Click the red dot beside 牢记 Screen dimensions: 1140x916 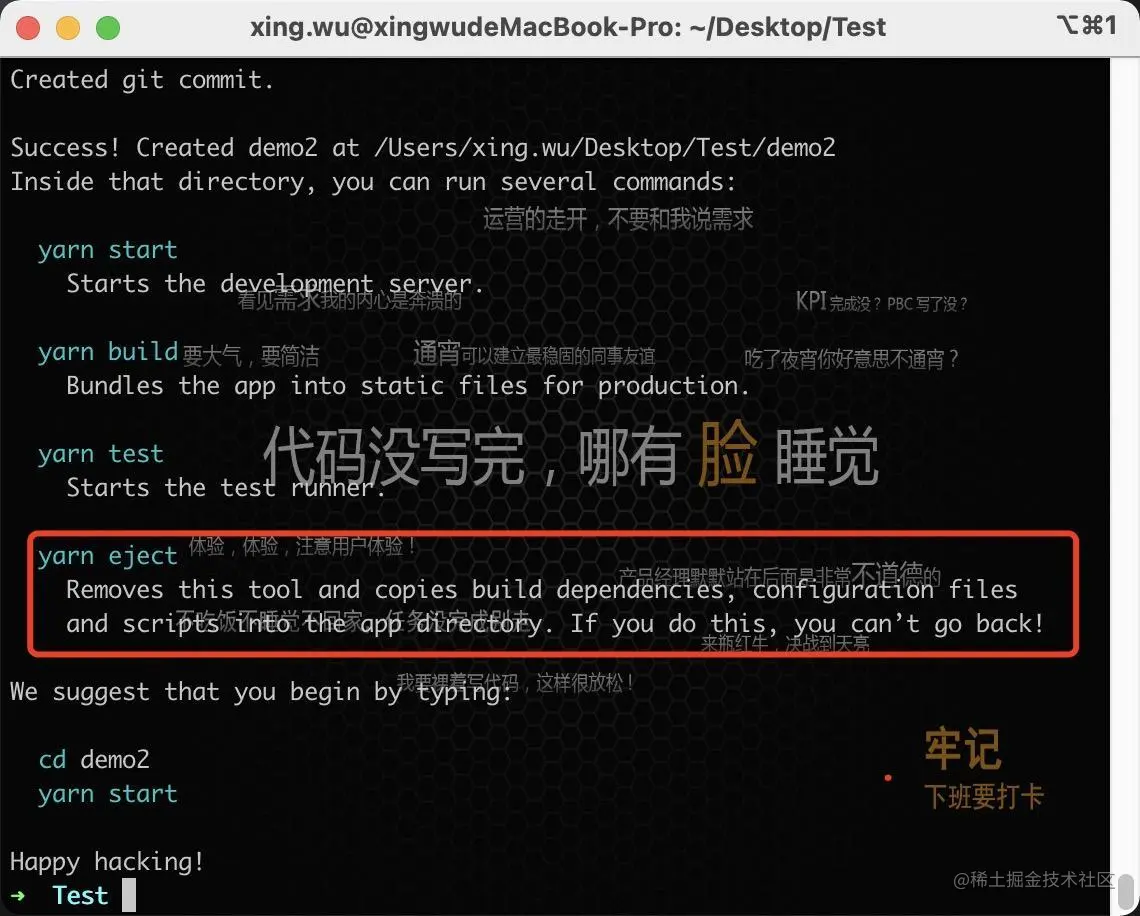(888, 778)
